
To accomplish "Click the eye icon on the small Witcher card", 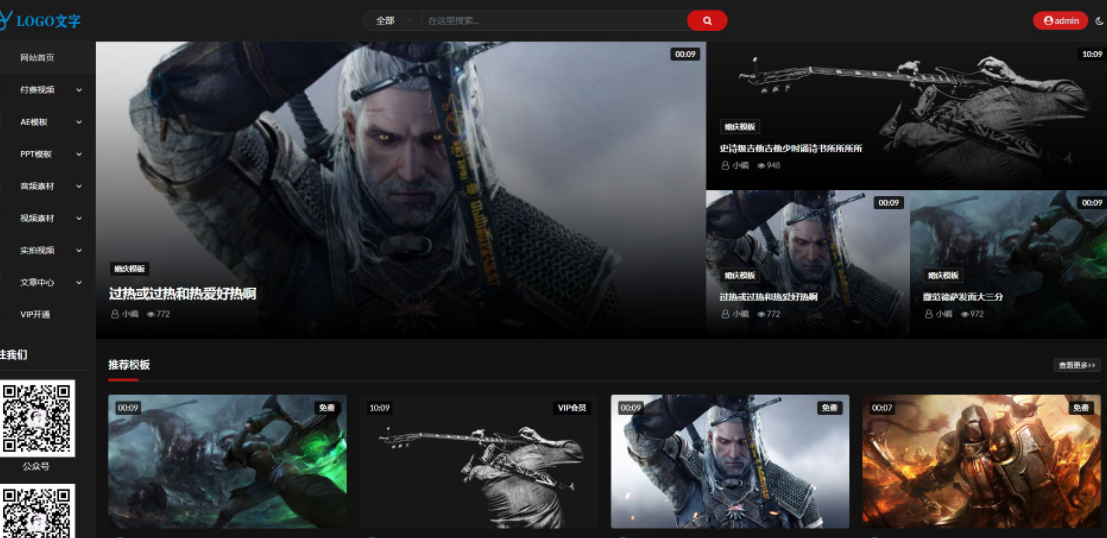I will pos(761,314).
